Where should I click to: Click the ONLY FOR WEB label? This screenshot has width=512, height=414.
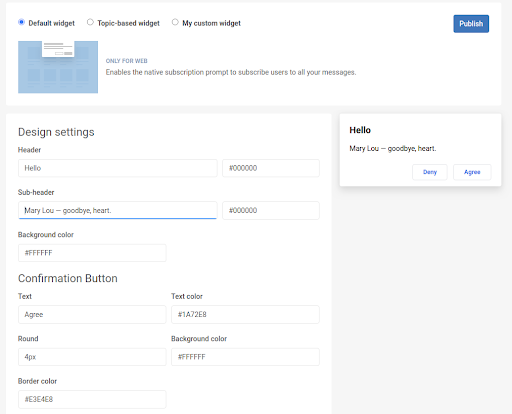127,61
